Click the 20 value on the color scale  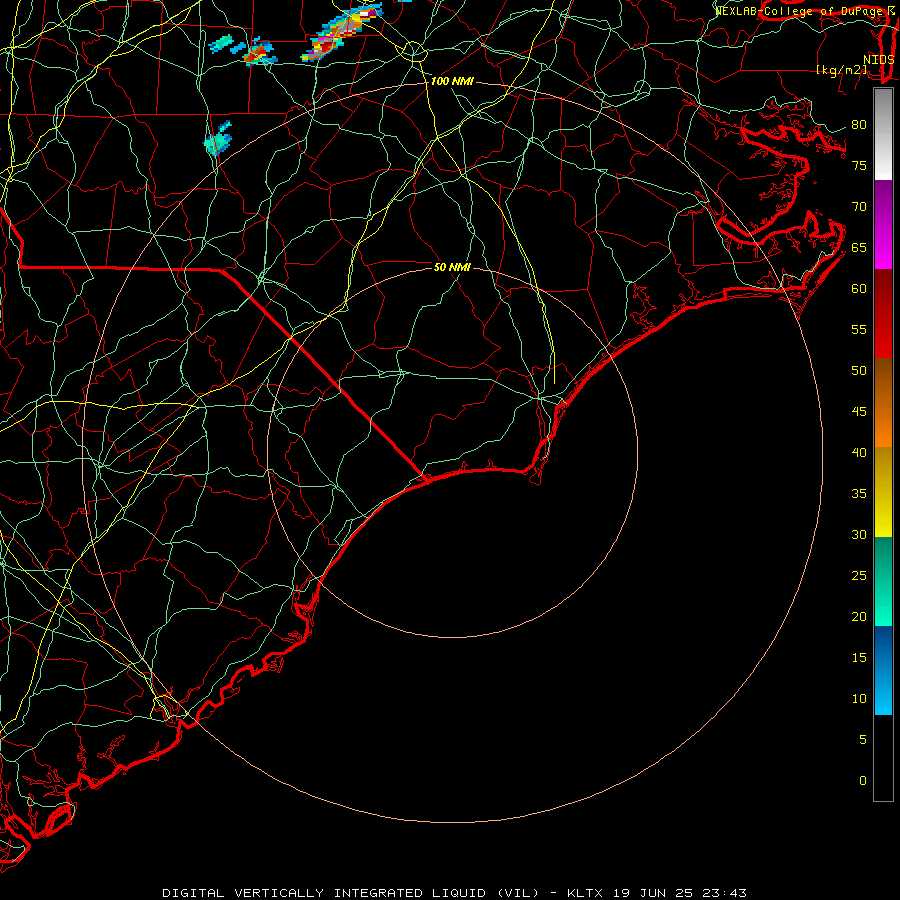pyautogui.click(x=859, y=617)
